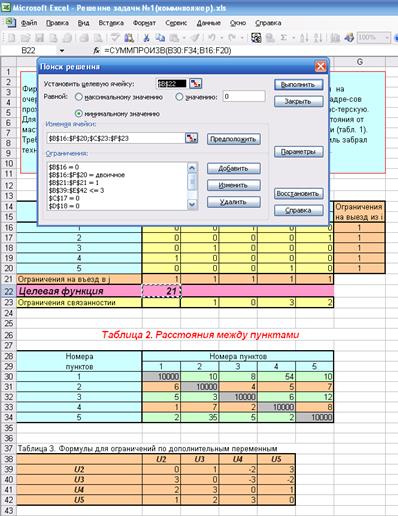The image size is (398, 516).
Task: Click the range selector icon beside target cell field
Action: pyautogui.click(x=196, y=84)
